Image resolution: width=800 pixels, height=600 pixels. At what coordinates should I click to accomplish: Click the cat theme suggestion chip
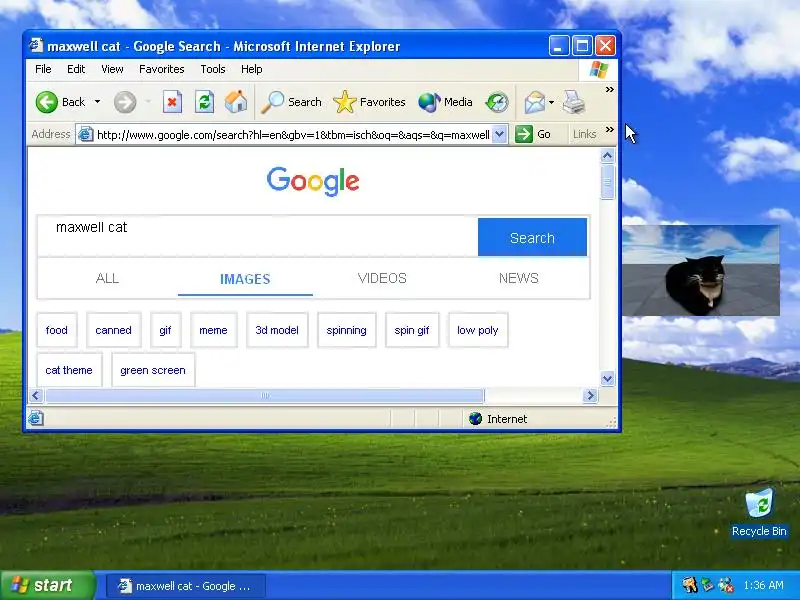click(69, 370)
